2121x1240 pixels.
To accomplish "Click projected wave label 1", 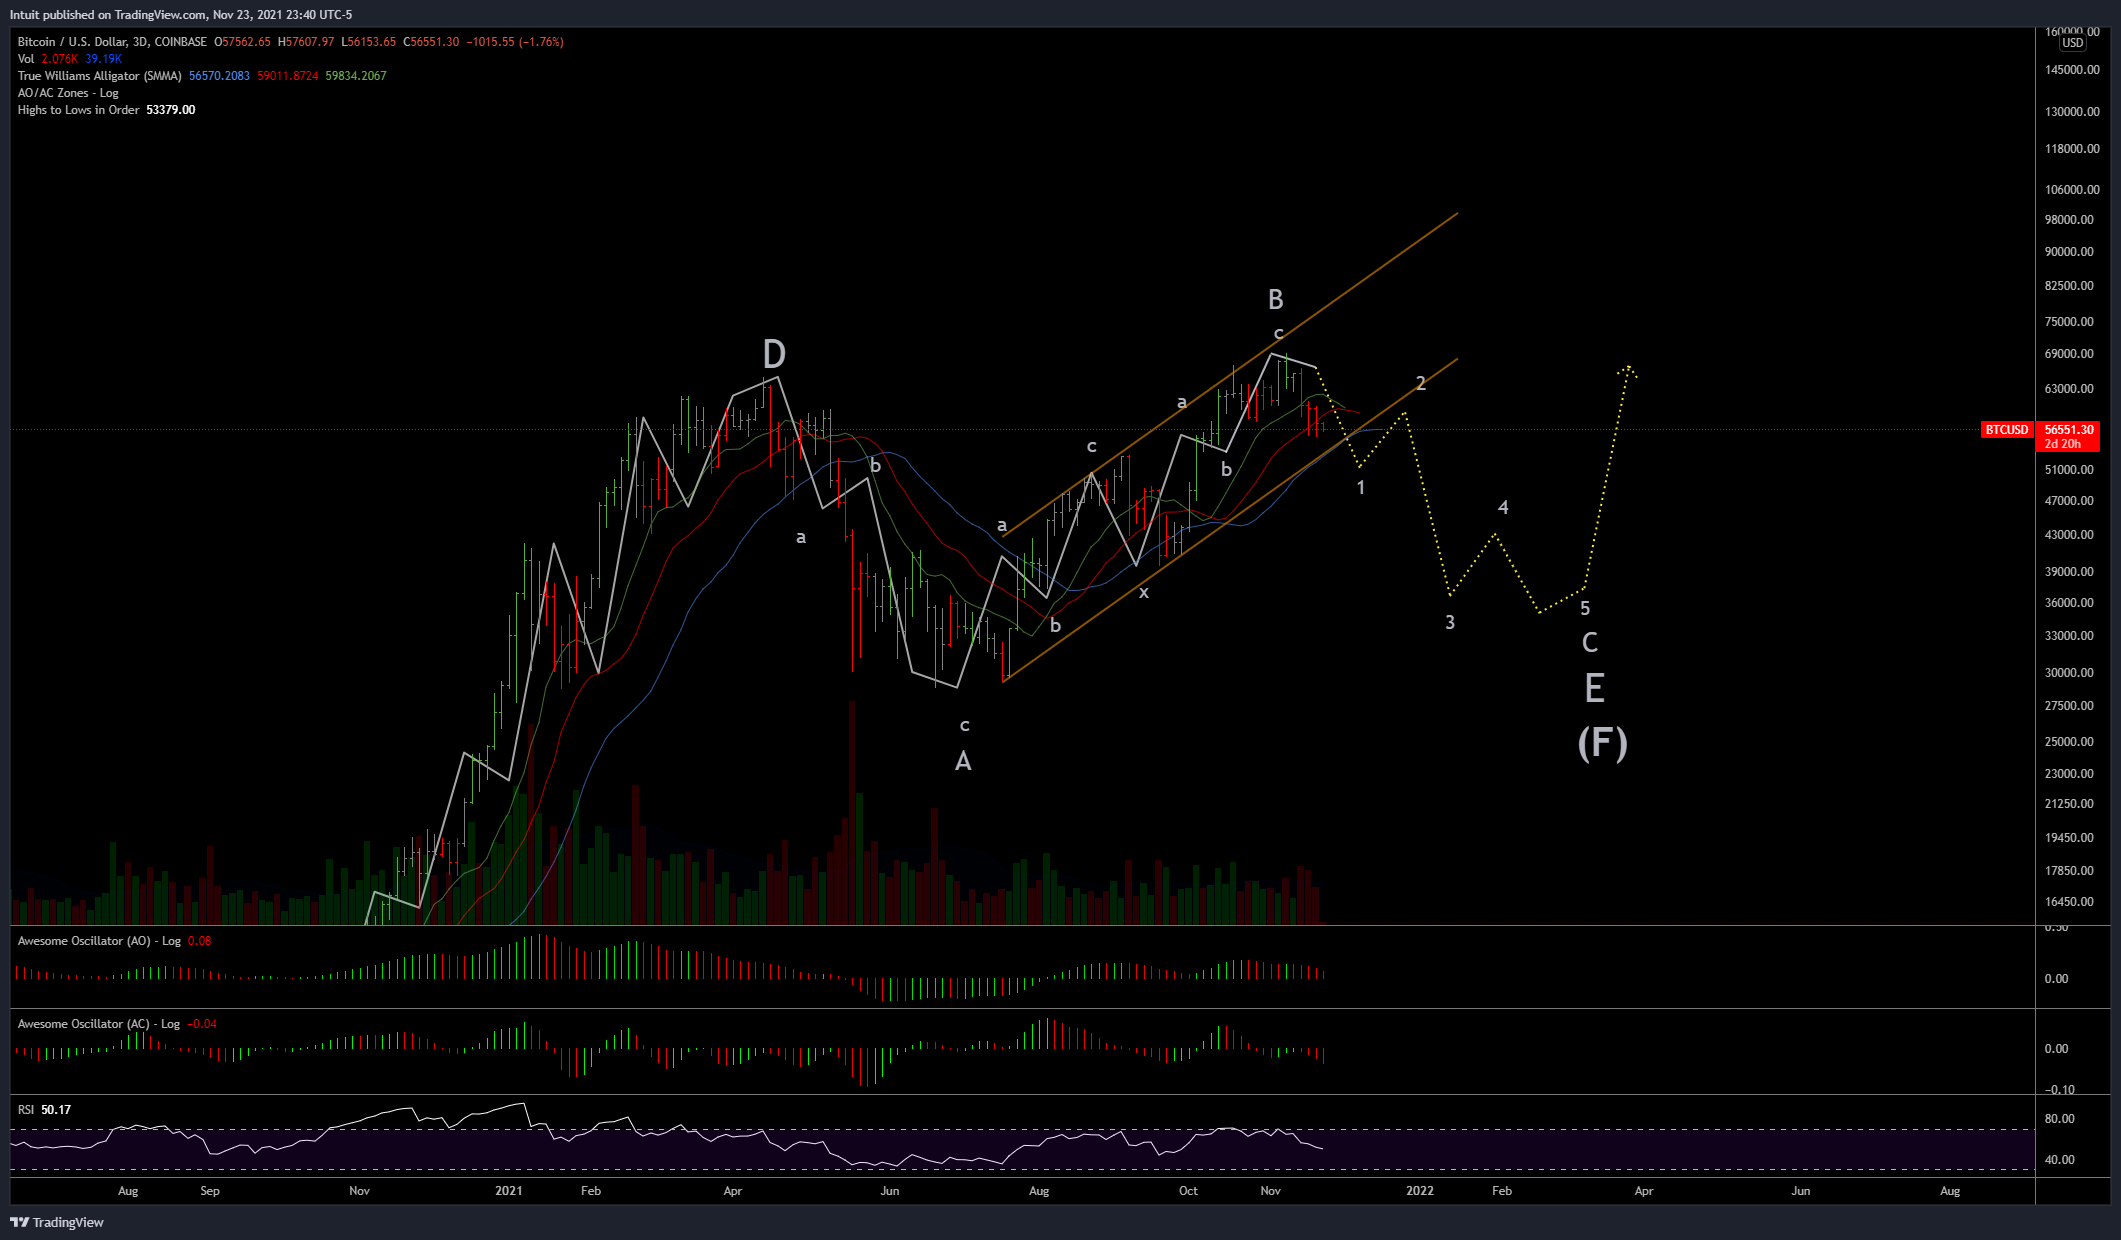I will (1361, 488).
